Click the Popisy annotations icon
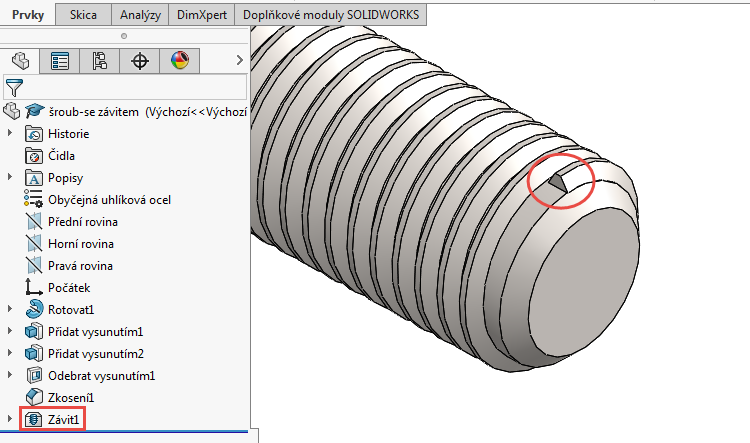The height and width of the screenshot is (443, 750). [33, 178]
